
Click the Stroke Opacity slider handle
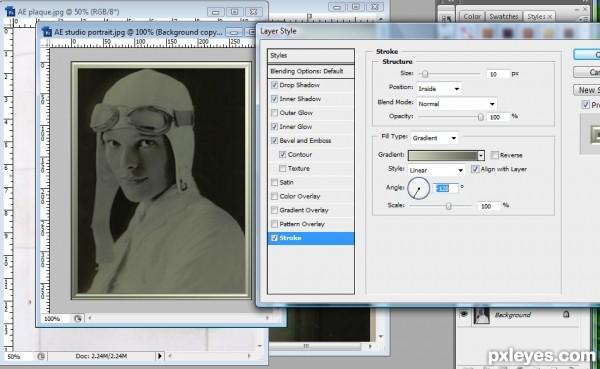pyautogui.click(x=481, y=117)
